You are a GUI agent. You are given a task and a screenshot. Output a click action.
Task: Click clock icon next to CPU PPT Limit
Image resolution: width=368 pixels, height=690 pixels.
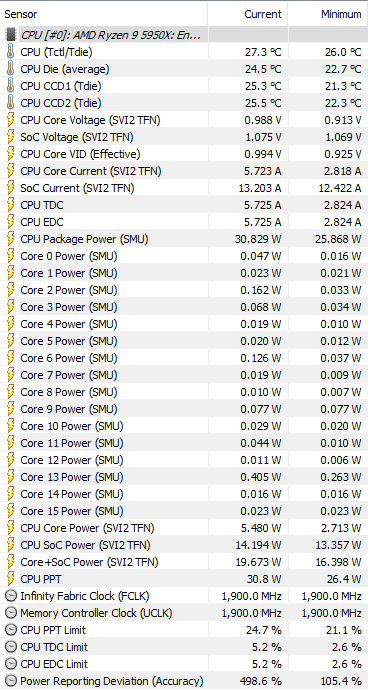click(11, 630)
